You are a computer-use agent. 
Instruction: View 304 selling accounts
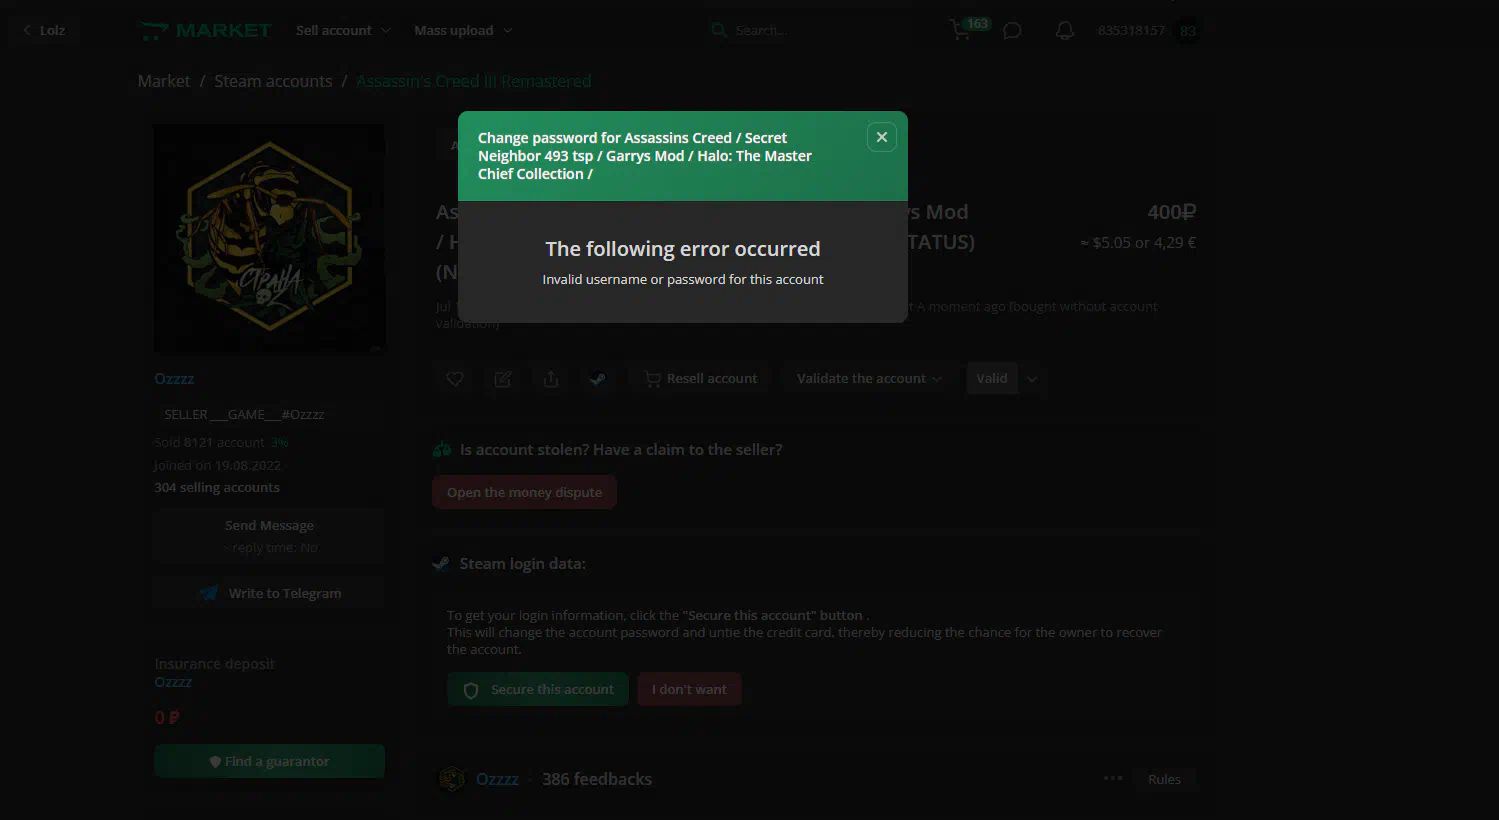[x=217, y=487]
